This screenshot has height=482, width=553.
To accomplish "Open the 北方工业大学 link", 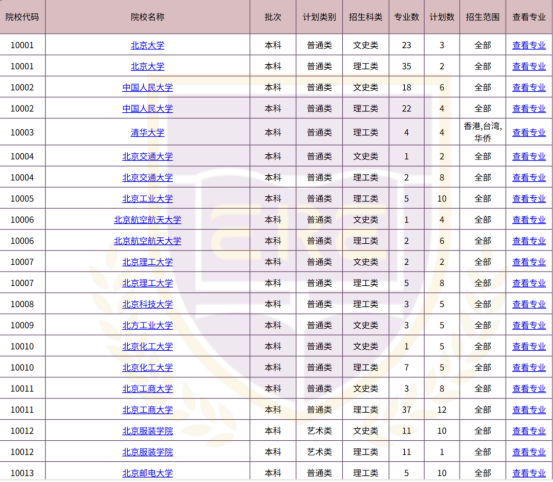I will click(147, 325).
